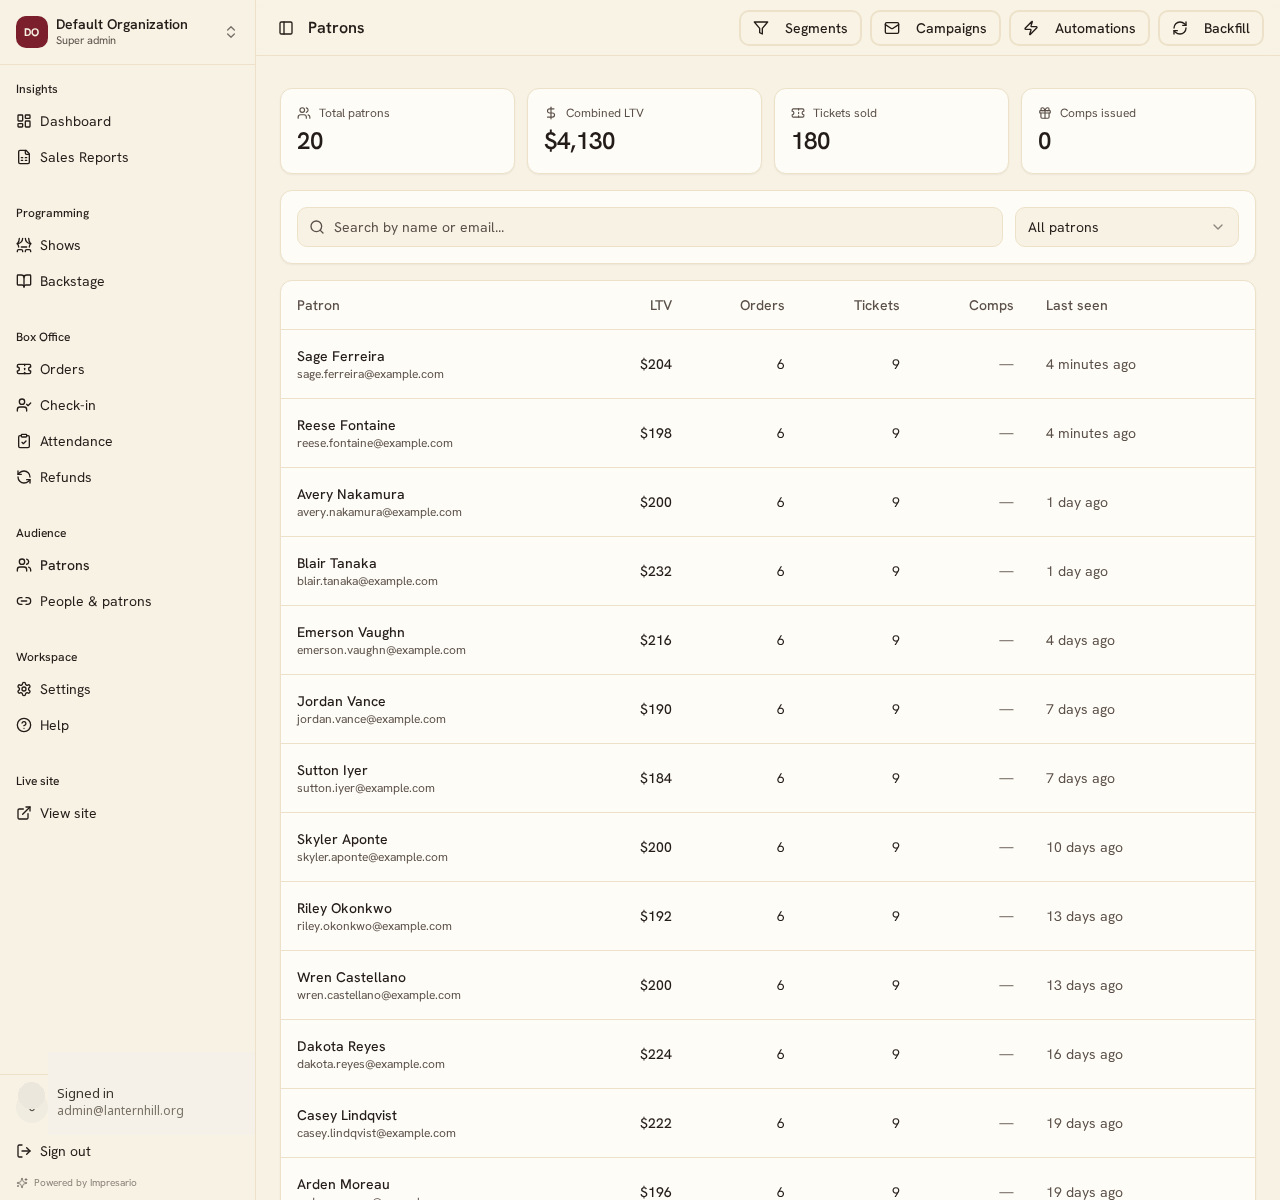Click the Sales Reports icon
The image size is (1280, 1200).
(24, 157)
